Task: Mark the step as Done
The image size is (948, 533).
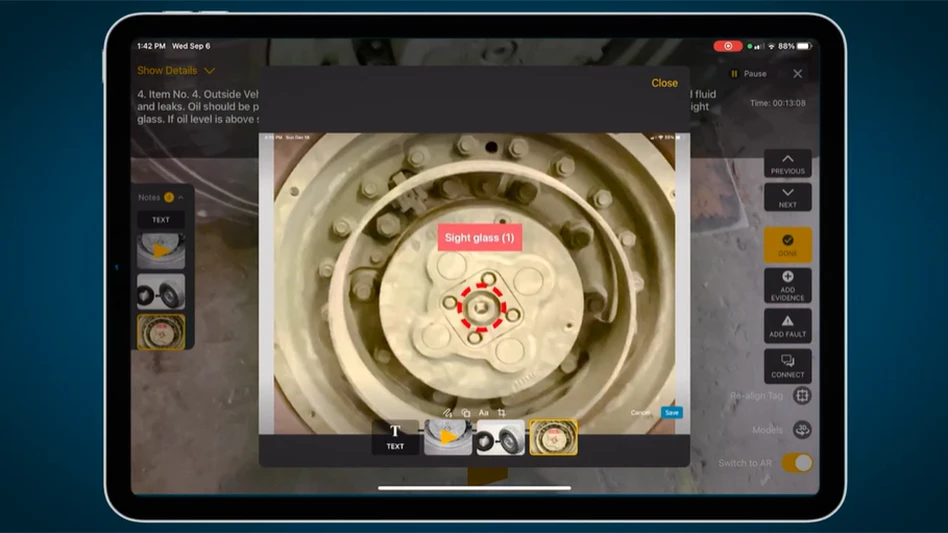Action: coord(787,245)
